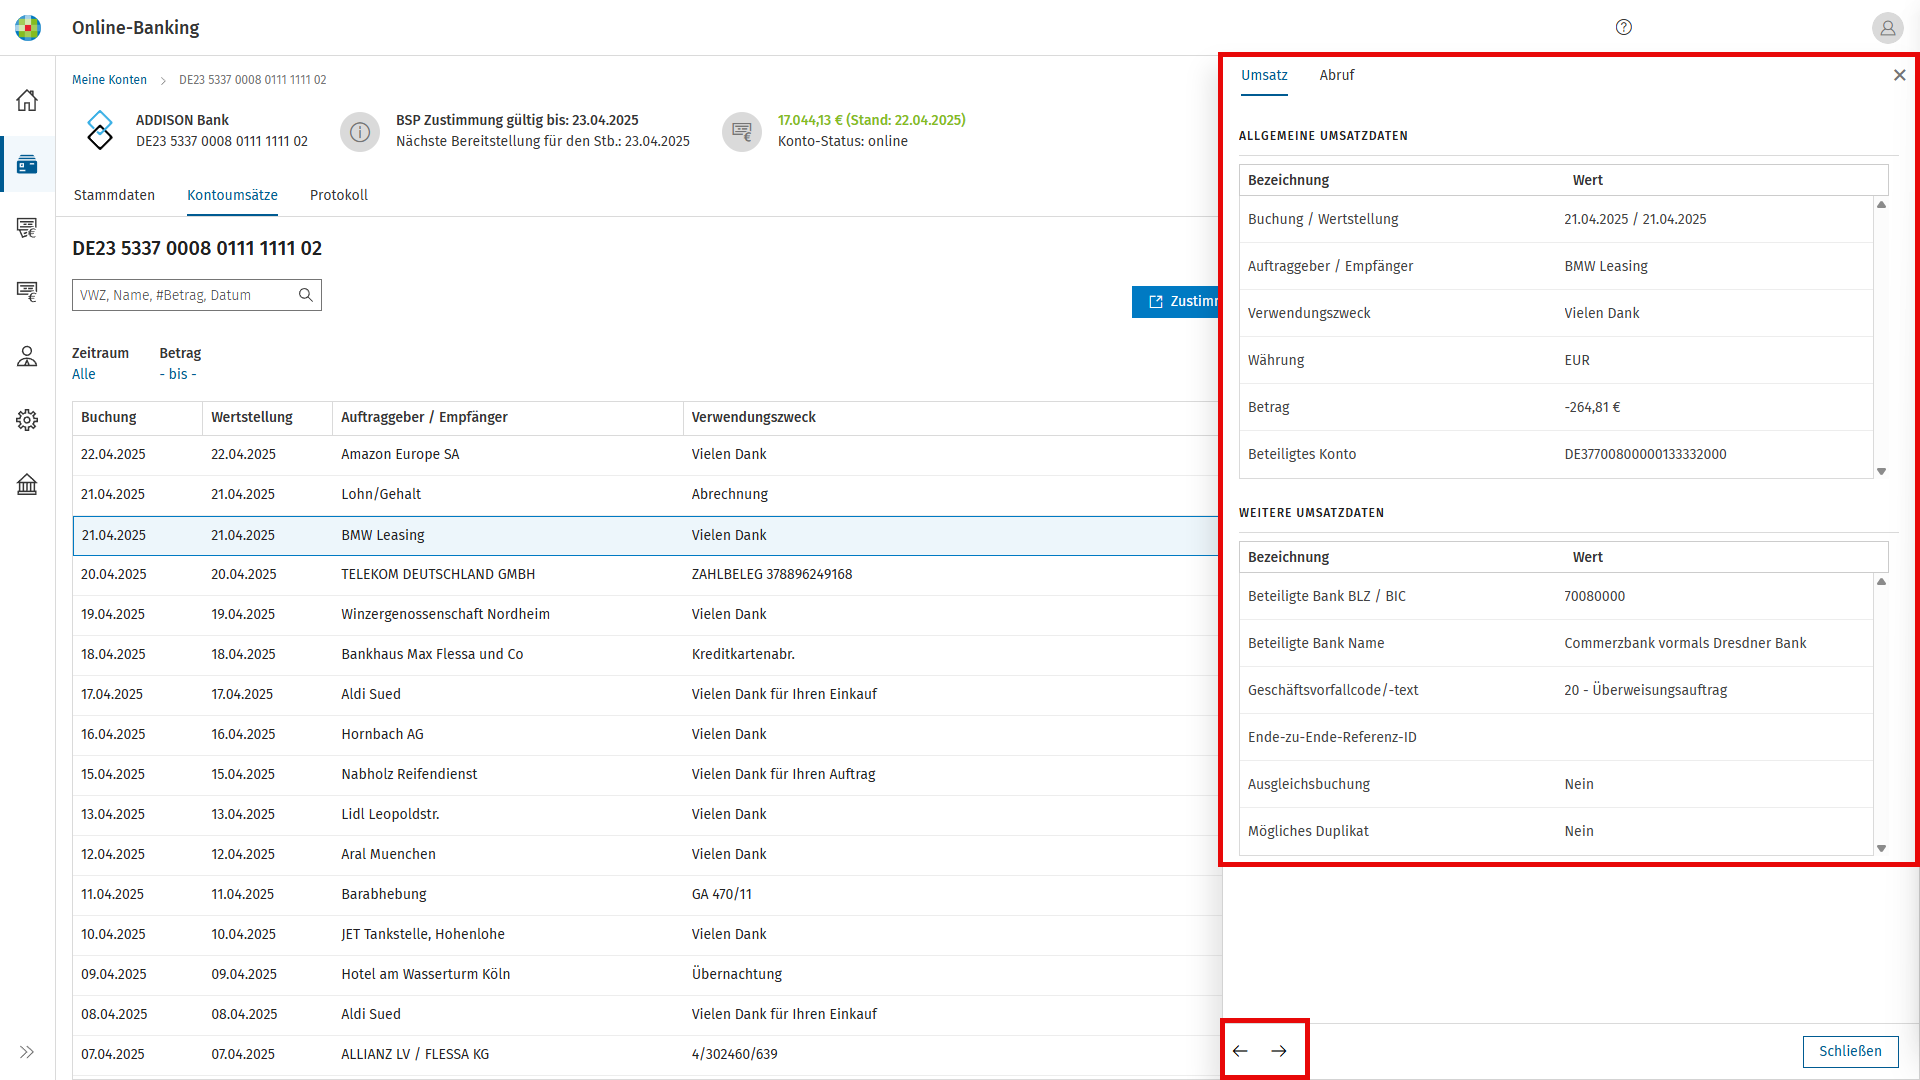Open the settings gear in the sidebar
Image resolution: width=1920 pixels, height=1080 pixels.
click(27, 420)
